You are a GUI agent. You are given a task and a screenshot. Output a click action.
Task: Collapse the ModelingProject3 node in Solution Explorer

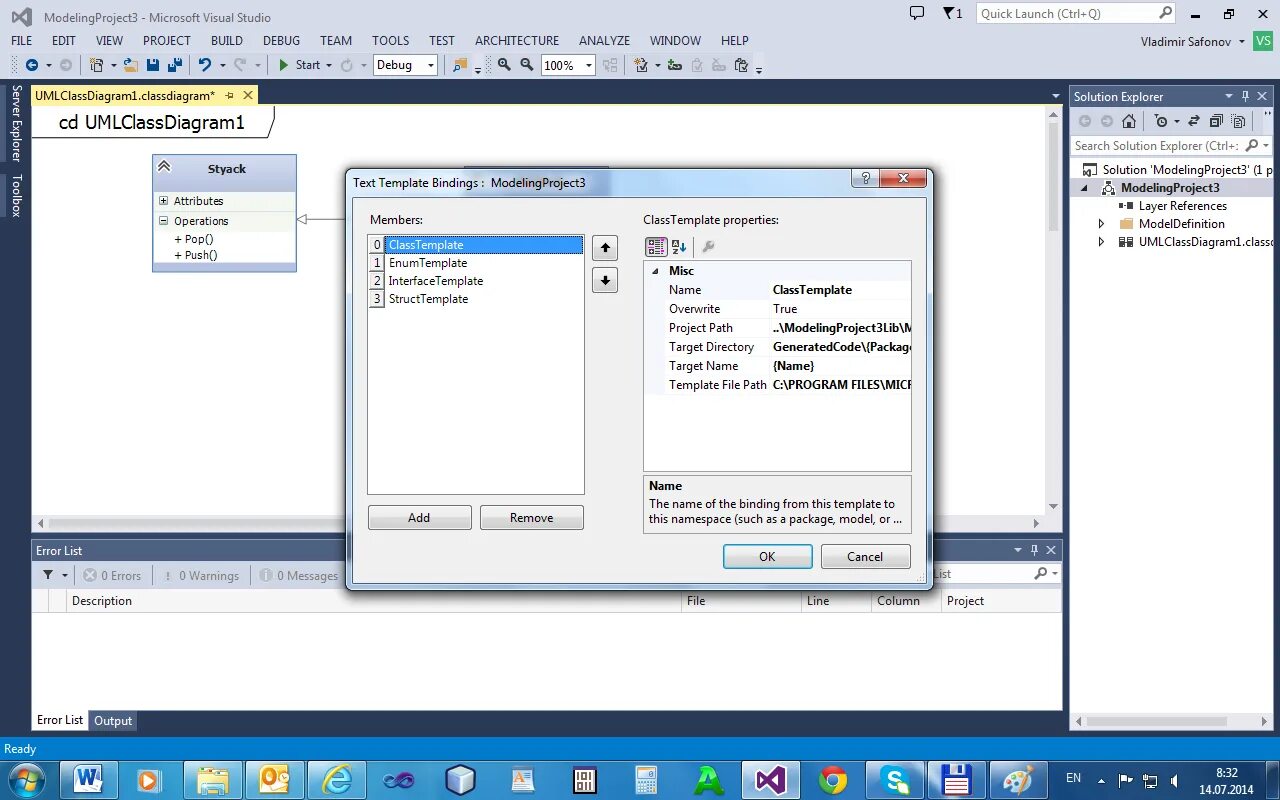pyautogui.click(x=1084, y=188)
